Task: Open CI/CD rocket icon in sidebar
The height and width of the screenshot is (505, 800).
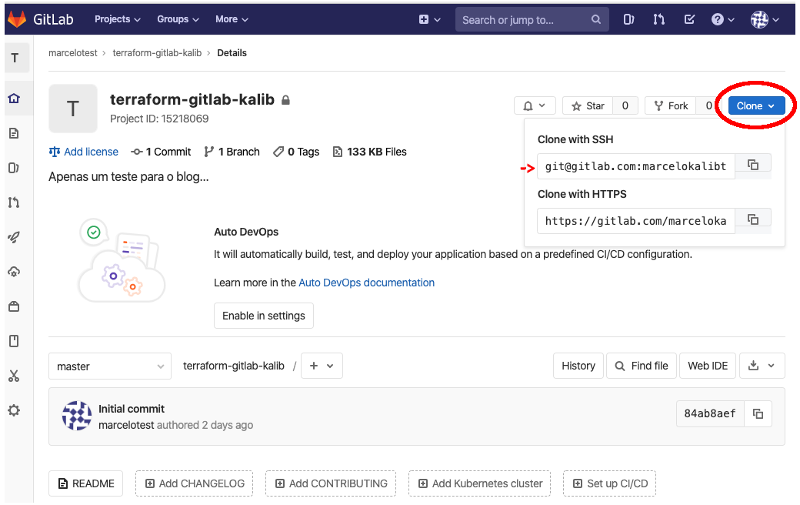Action: (14, 237)
